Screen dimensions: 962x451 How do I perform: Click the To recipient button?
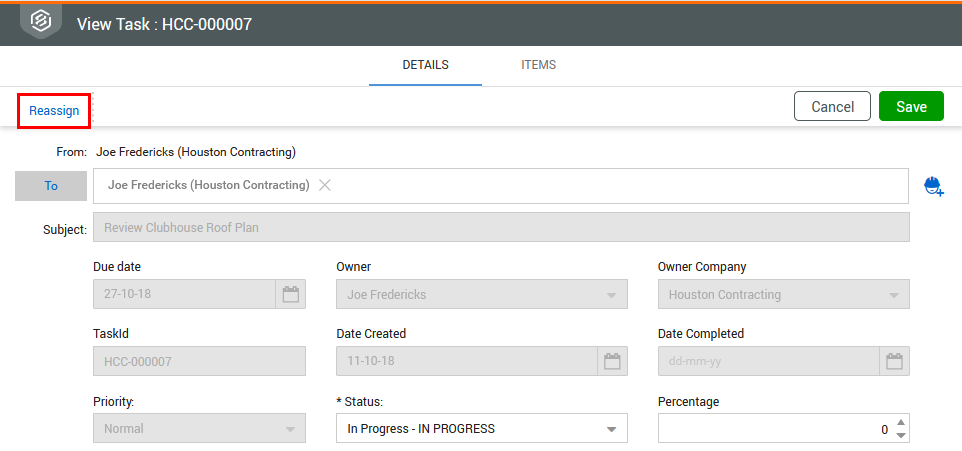pos(51,186)
